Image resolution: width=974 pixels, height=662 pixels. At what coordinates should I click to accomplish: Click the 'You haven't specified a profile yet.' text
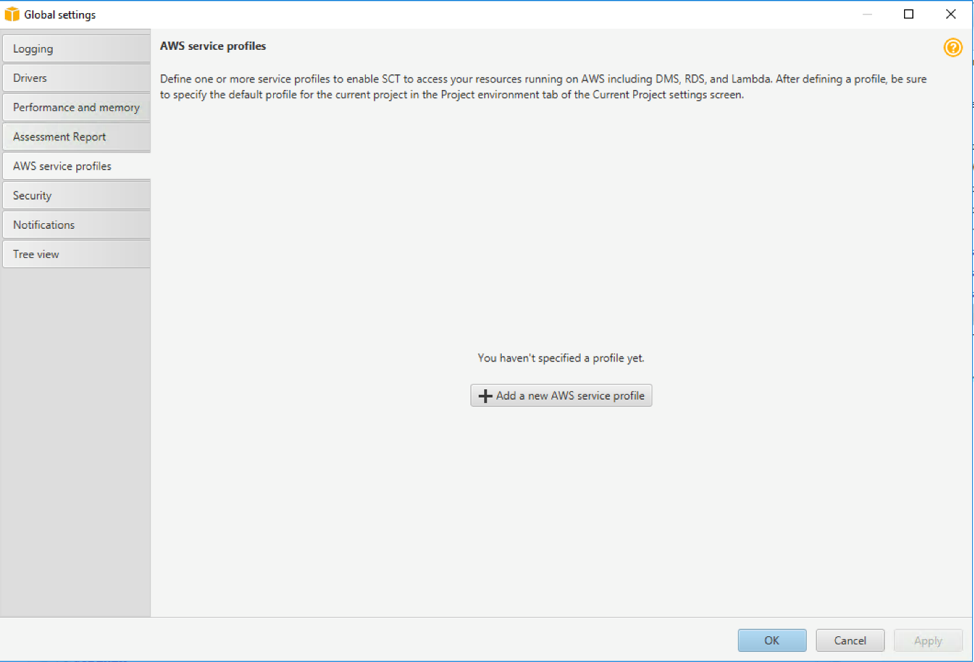click(561, 358)
